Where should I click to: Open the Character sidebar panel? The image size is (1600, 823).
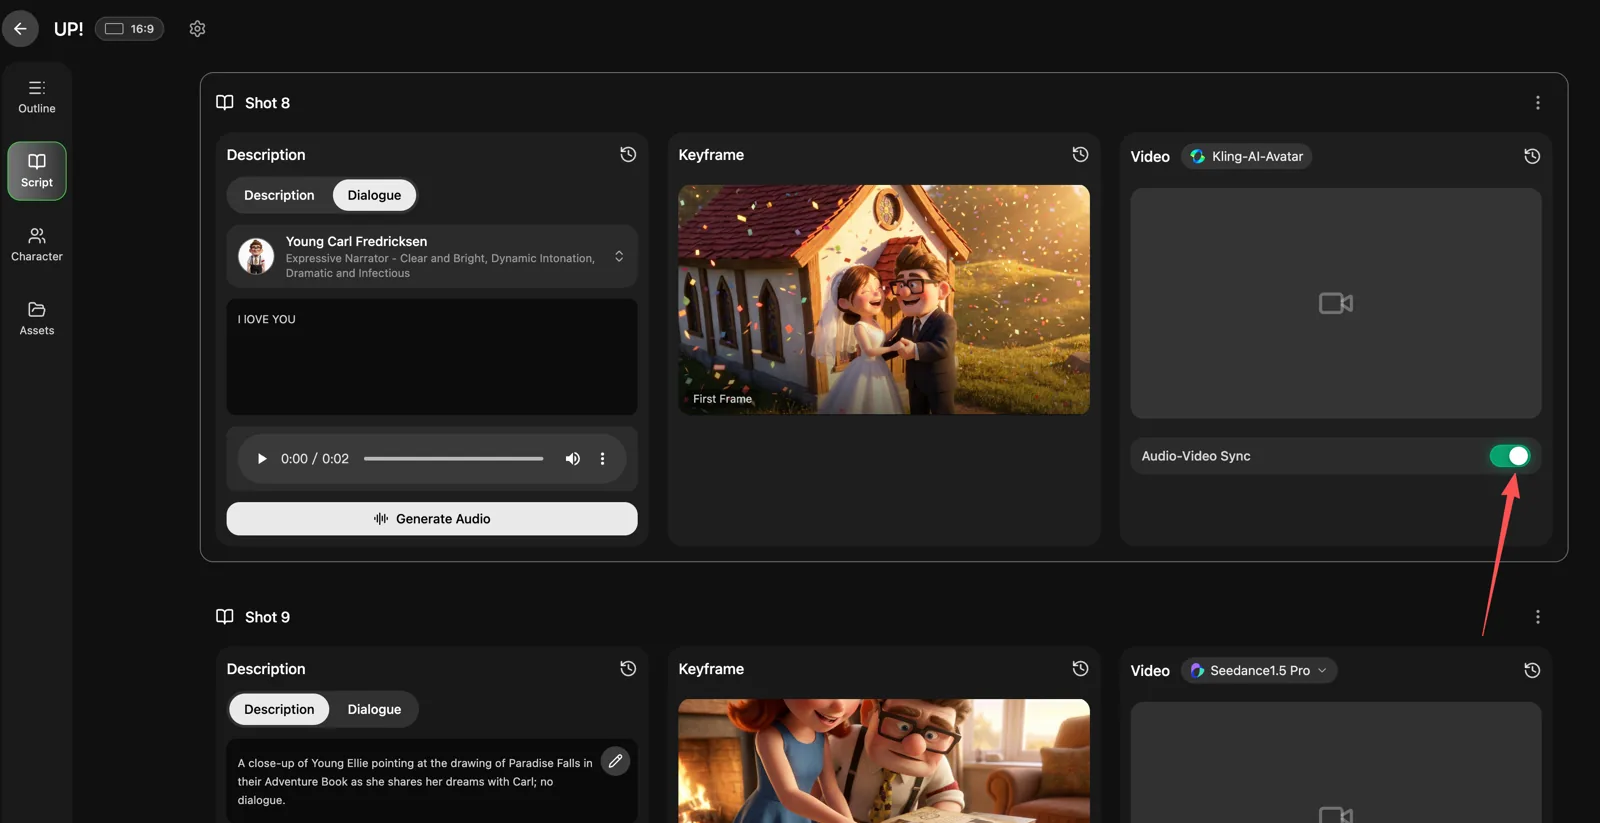[37, 244]
